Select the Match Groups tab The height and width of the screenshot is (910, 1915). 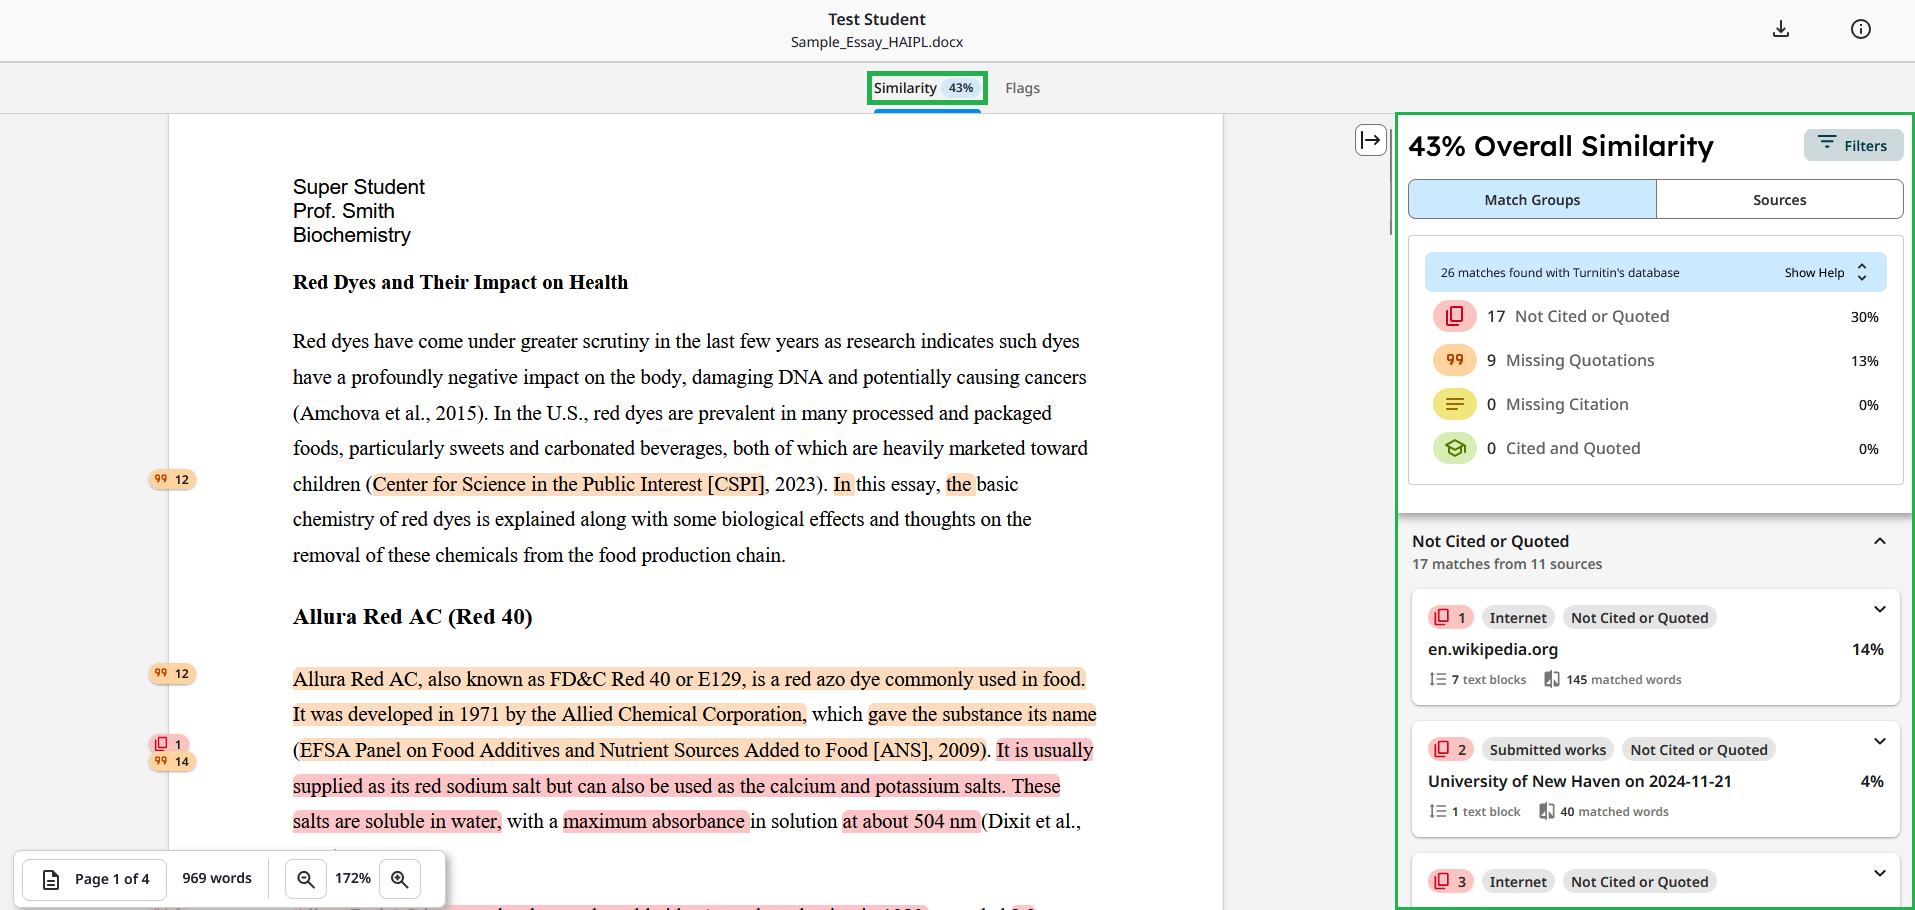click(x=1532, y=200)
